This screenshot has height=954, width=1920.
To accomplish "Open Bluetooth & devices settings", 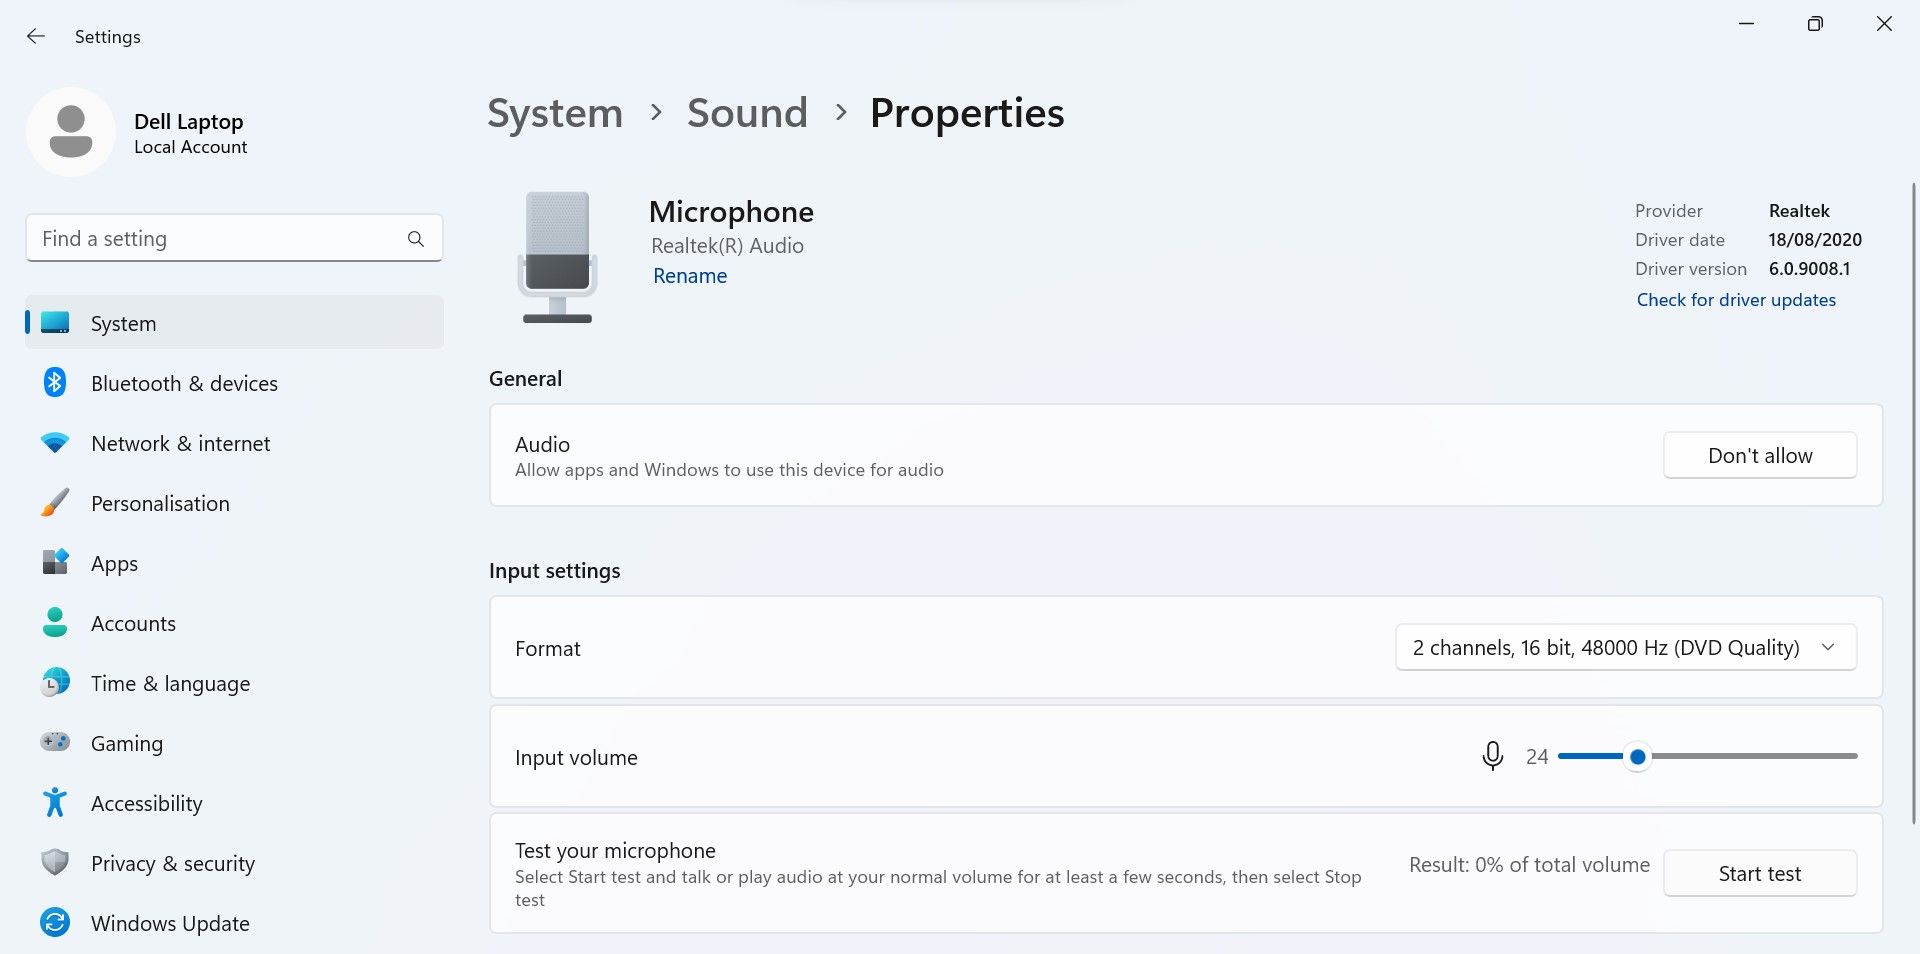I will click(185, 383).
